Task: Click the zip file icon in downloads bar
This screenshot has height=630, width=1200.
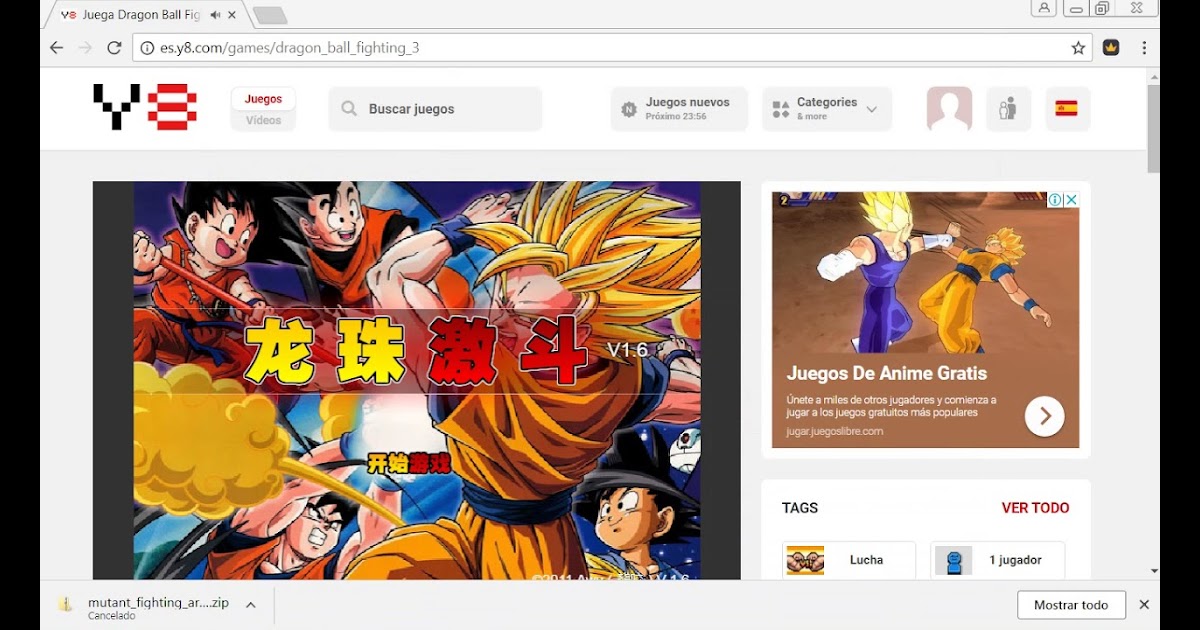Action: 65,604
